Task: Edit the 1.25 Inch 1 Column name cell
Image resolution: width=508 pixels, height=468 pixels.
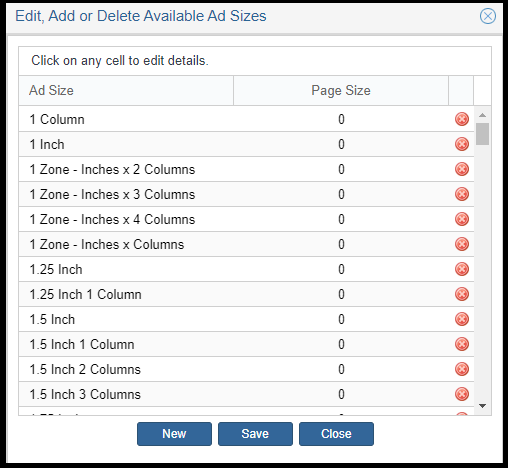Action: coord(126,294)
